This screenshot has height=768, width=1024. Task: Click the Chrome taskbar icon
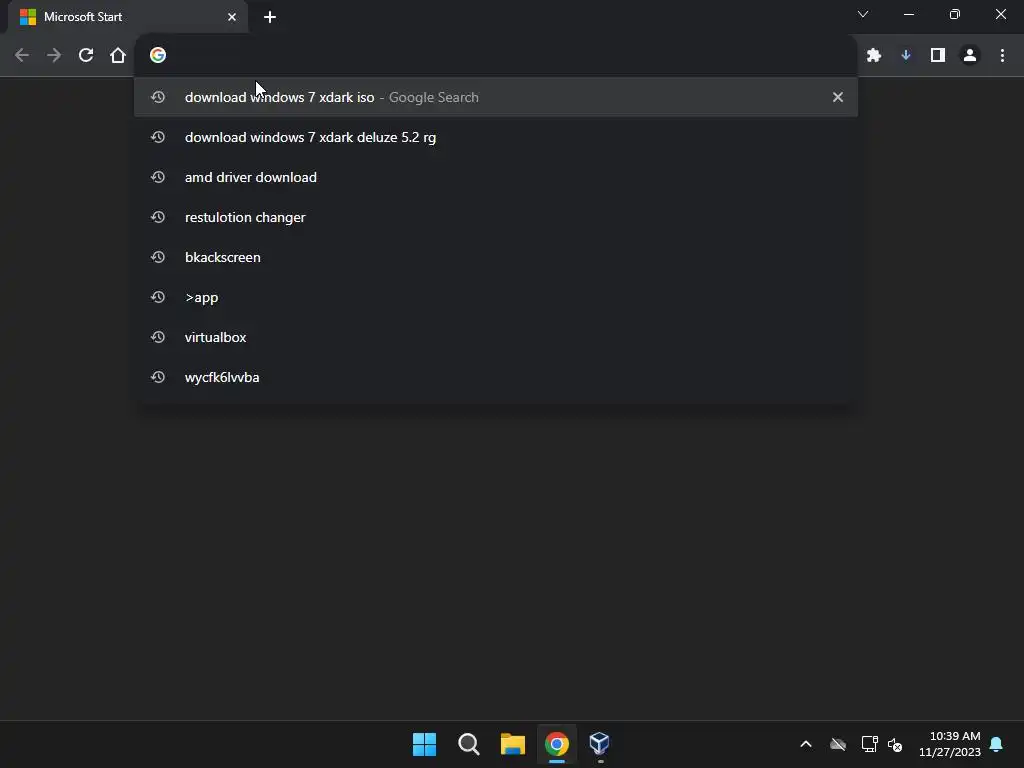pyautogui.click(x=557, y=744)
